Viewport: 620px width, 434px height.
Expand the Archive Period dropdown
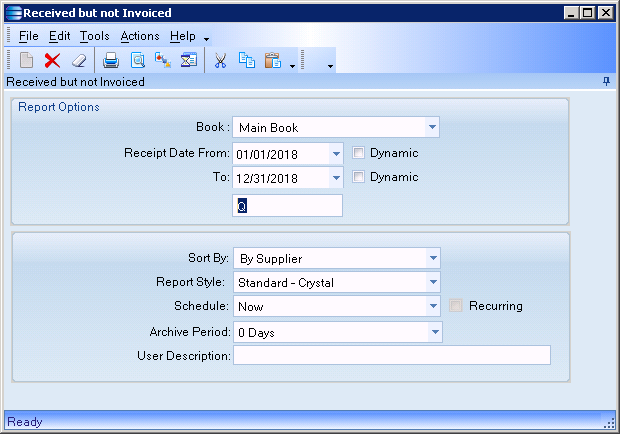coord(435,332)
